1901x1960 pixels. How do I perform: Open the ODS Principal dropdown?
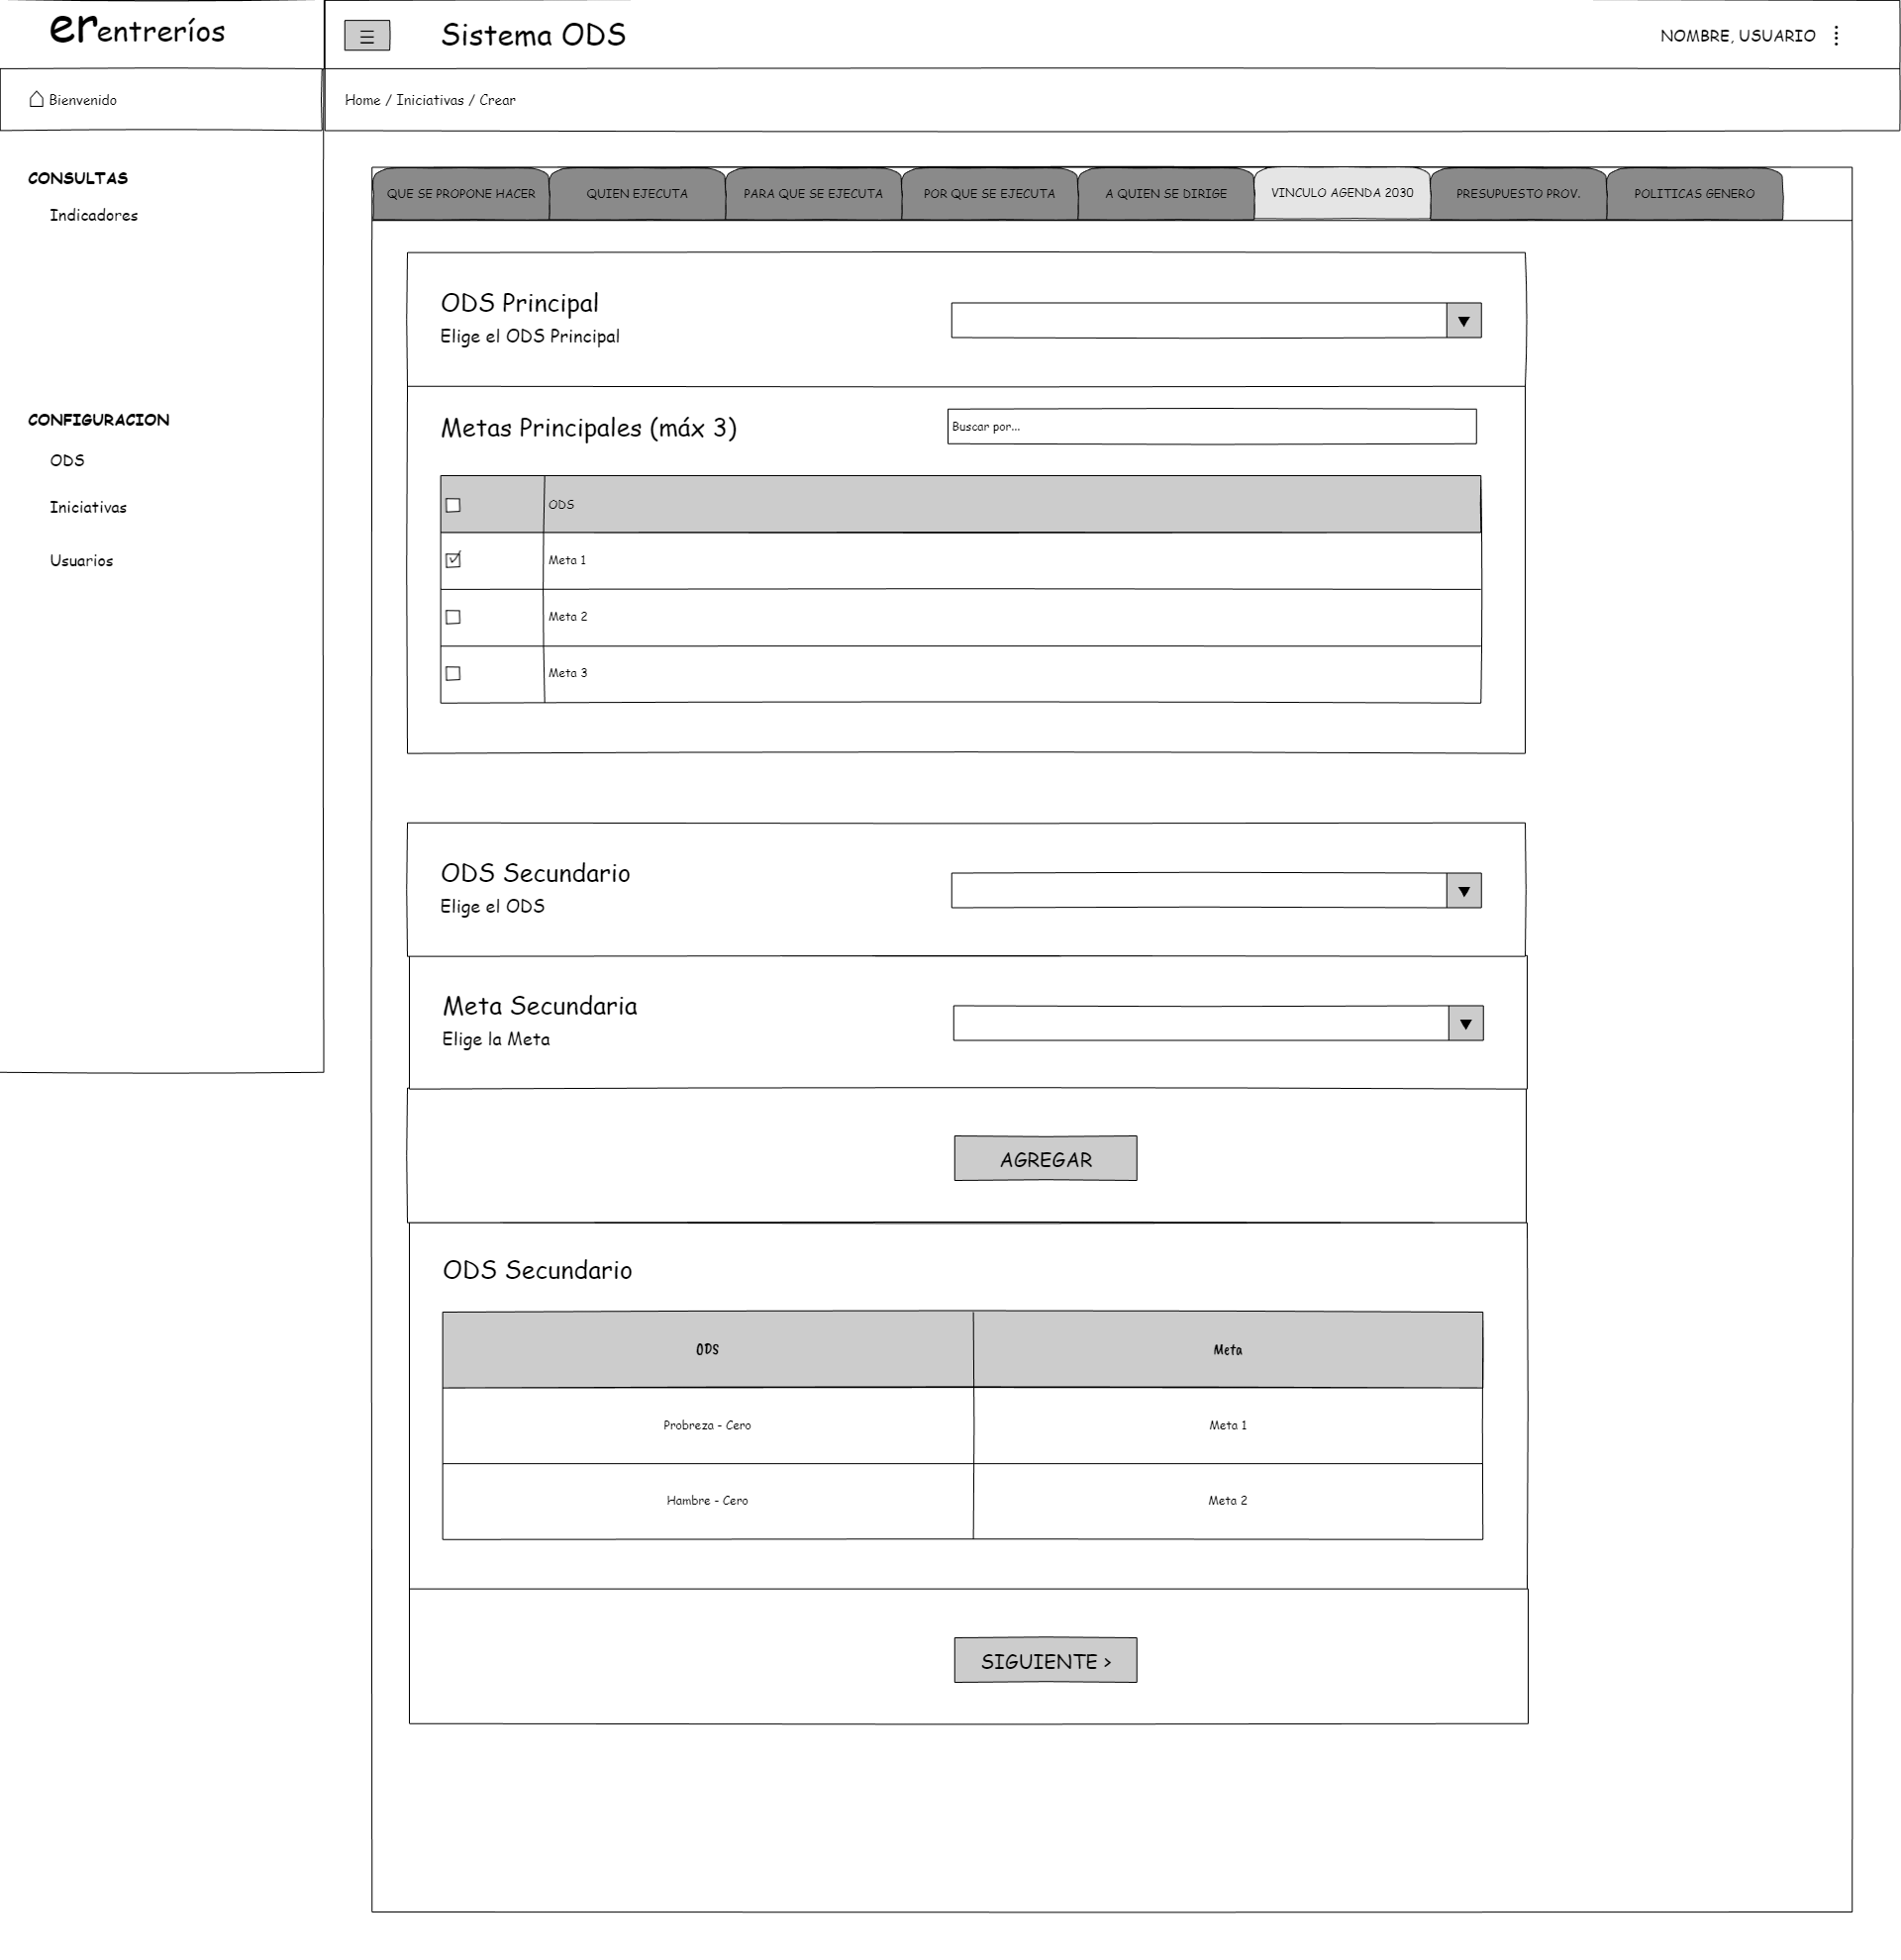1463,321
